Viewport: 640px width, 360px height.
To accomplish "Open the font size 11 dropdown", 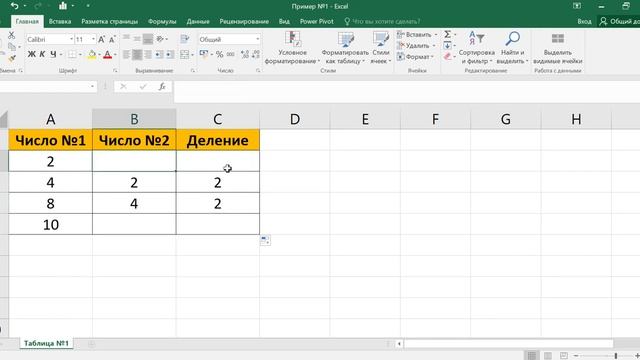I will point(93,39).
